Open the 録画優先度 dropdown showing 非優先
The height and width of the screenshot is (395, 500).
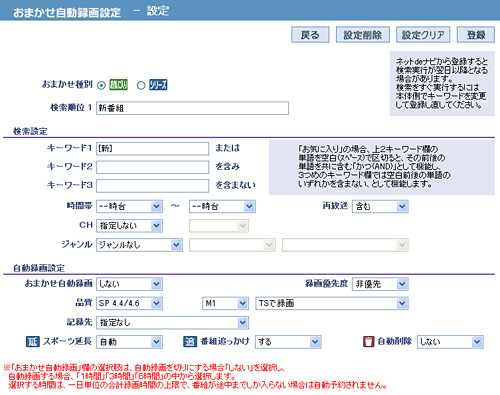(380, 284)
